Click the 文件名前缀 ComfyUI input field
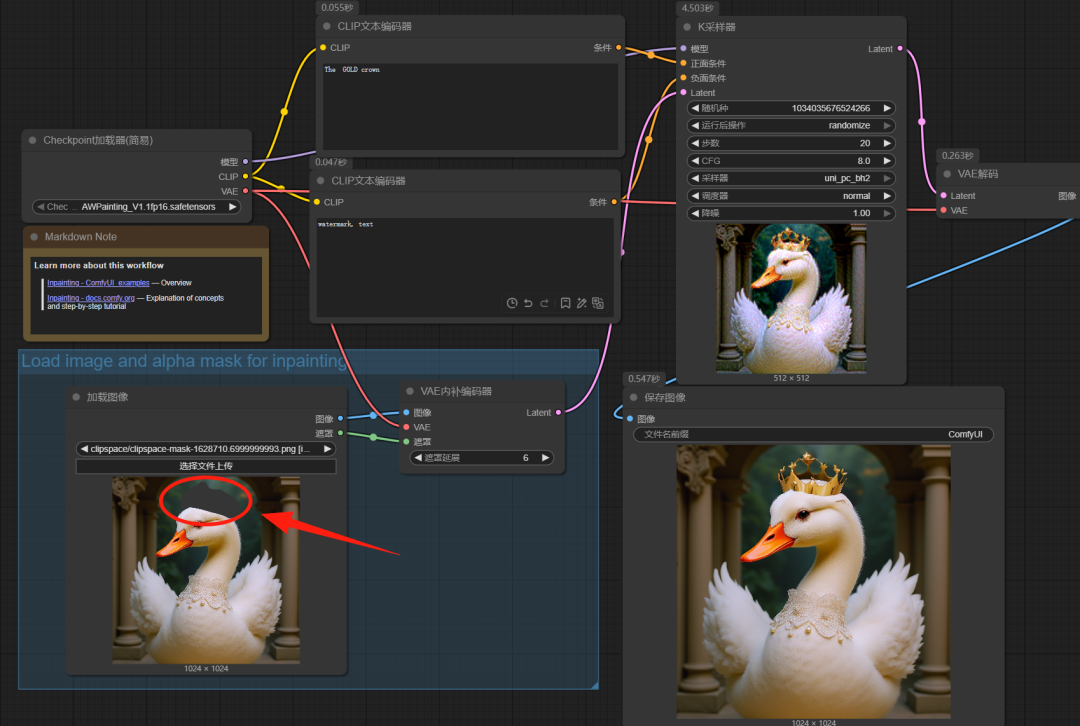The width and height of the screenshot is (1080, 726). [x=813, y=435]
